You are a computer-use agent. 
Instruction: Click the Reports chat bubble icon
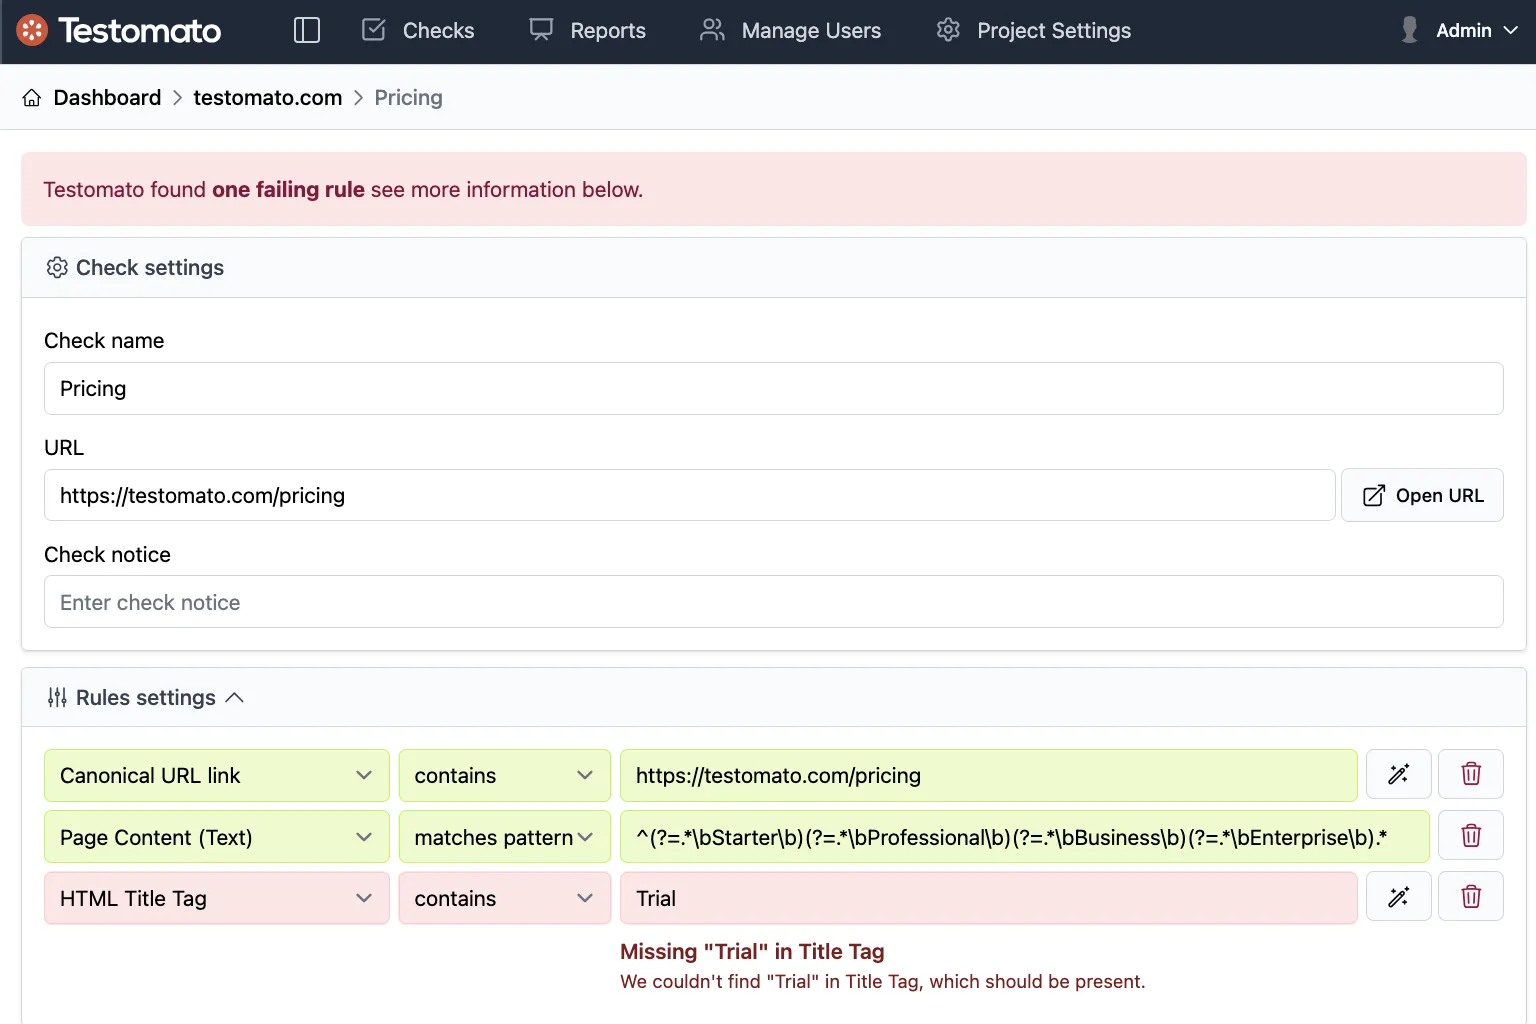click(x=540, y=30)
